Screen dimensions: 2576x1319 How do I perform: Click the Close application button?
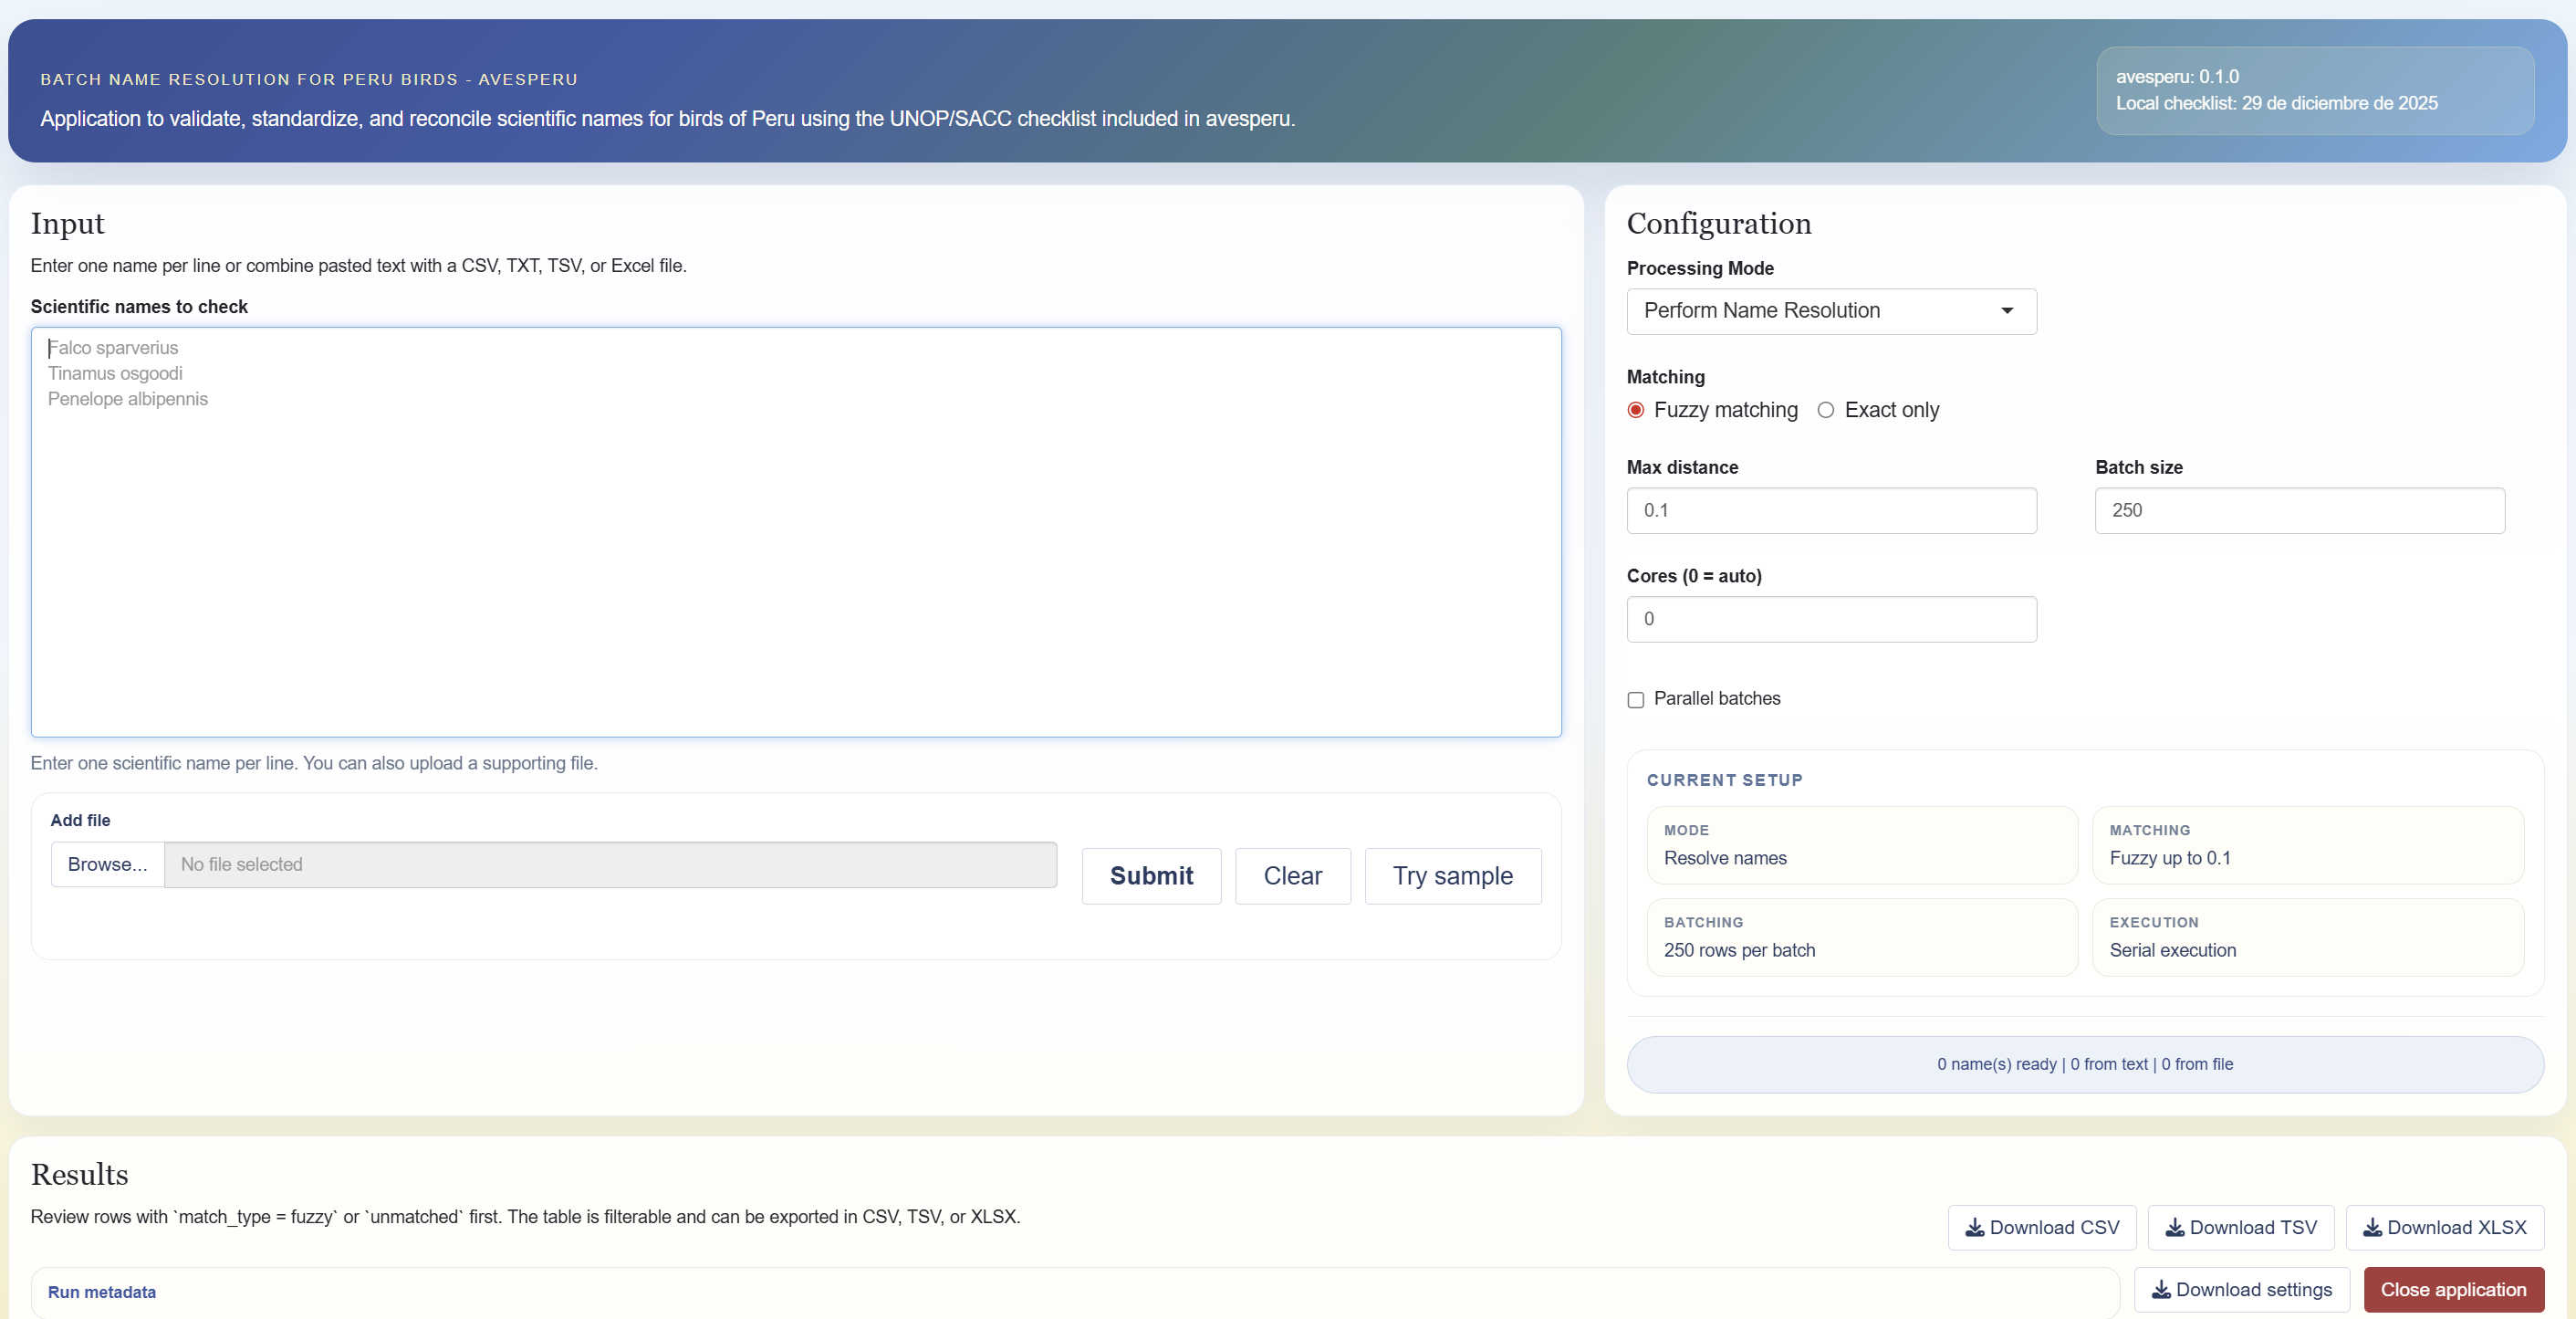(x=2453, y=1289)
